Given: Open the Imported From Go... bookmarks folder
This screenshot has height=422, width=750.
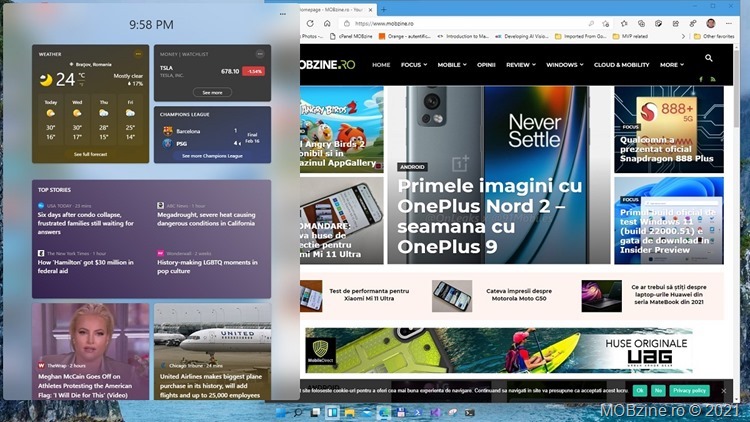Looking at the screenshot, I should pyautogui.click(x=580, y=36).
